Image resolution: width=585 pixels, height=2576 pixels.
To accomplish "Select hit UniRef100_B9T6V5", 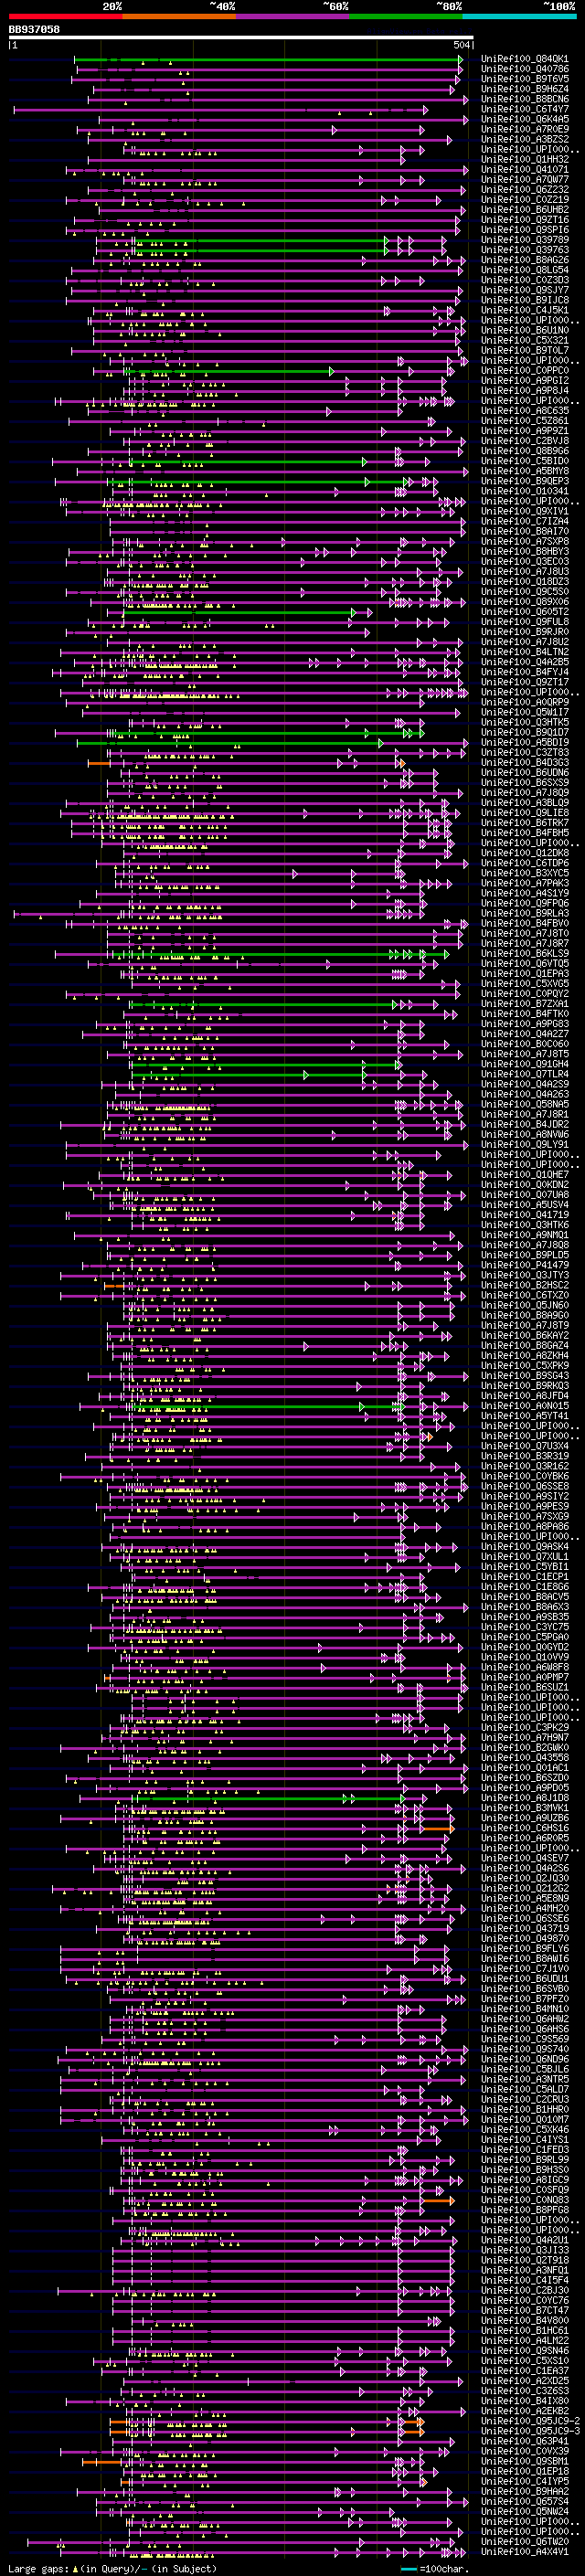I will [x=524, y=79].
